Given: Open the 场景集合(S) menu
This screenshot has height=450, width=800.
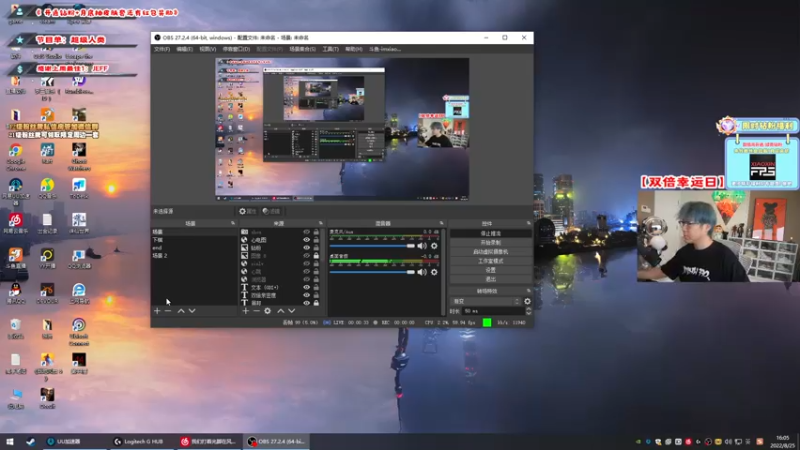Looking at the screenshot, I should pos(303,49).
